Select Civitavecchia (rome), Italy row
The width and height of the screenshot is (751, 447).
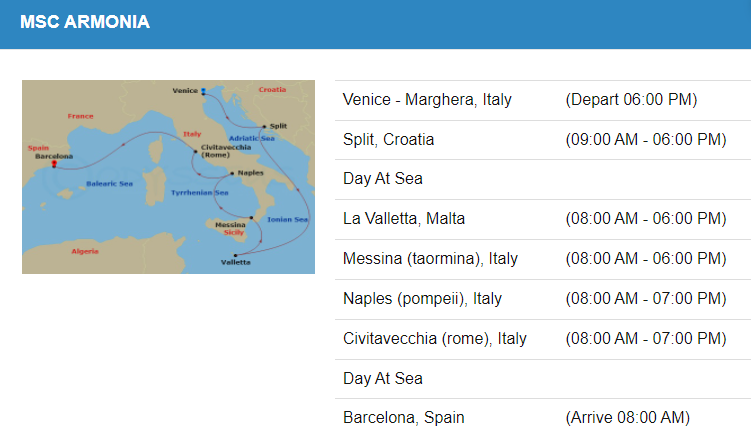click(x=543, y=339)
